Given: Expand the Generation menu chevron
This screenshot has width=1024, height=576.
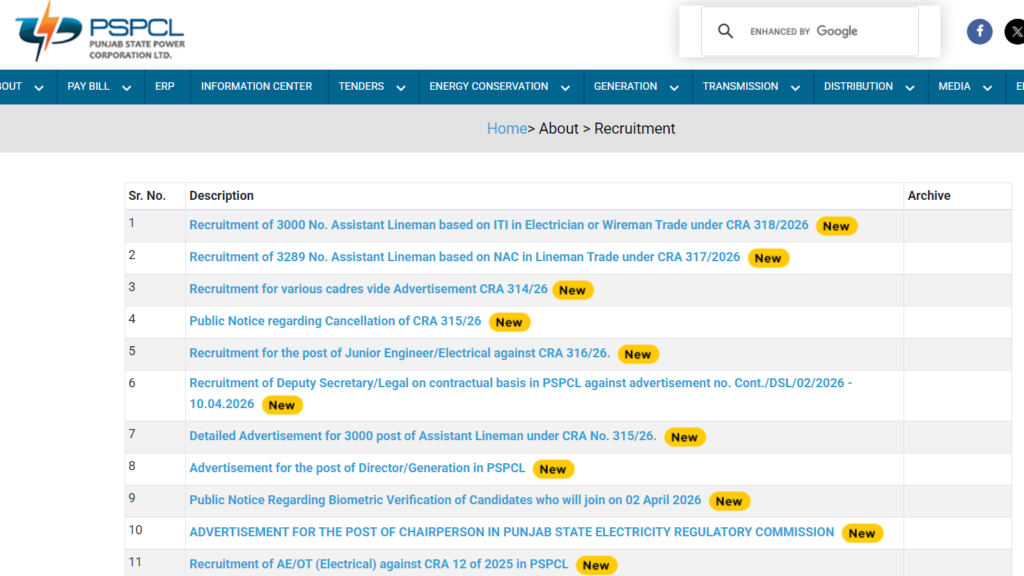Looking at the screenshot, I should pos(674,88).
